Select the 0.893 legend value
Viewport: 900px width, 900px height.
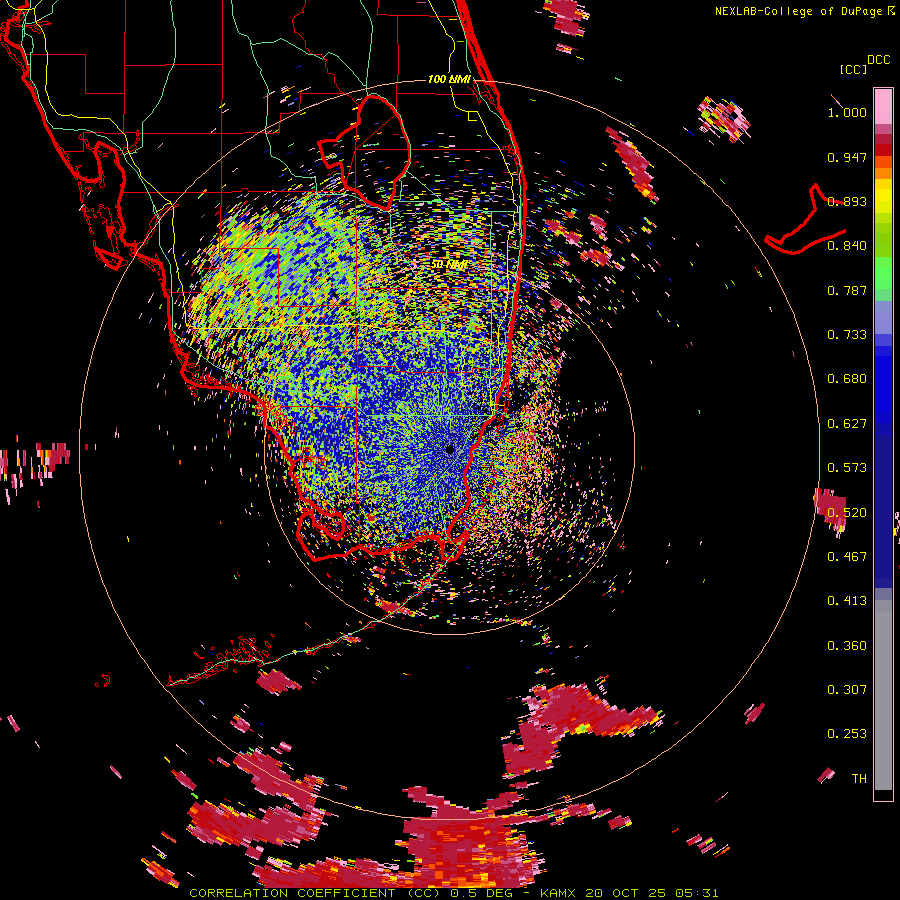(847, 201)
